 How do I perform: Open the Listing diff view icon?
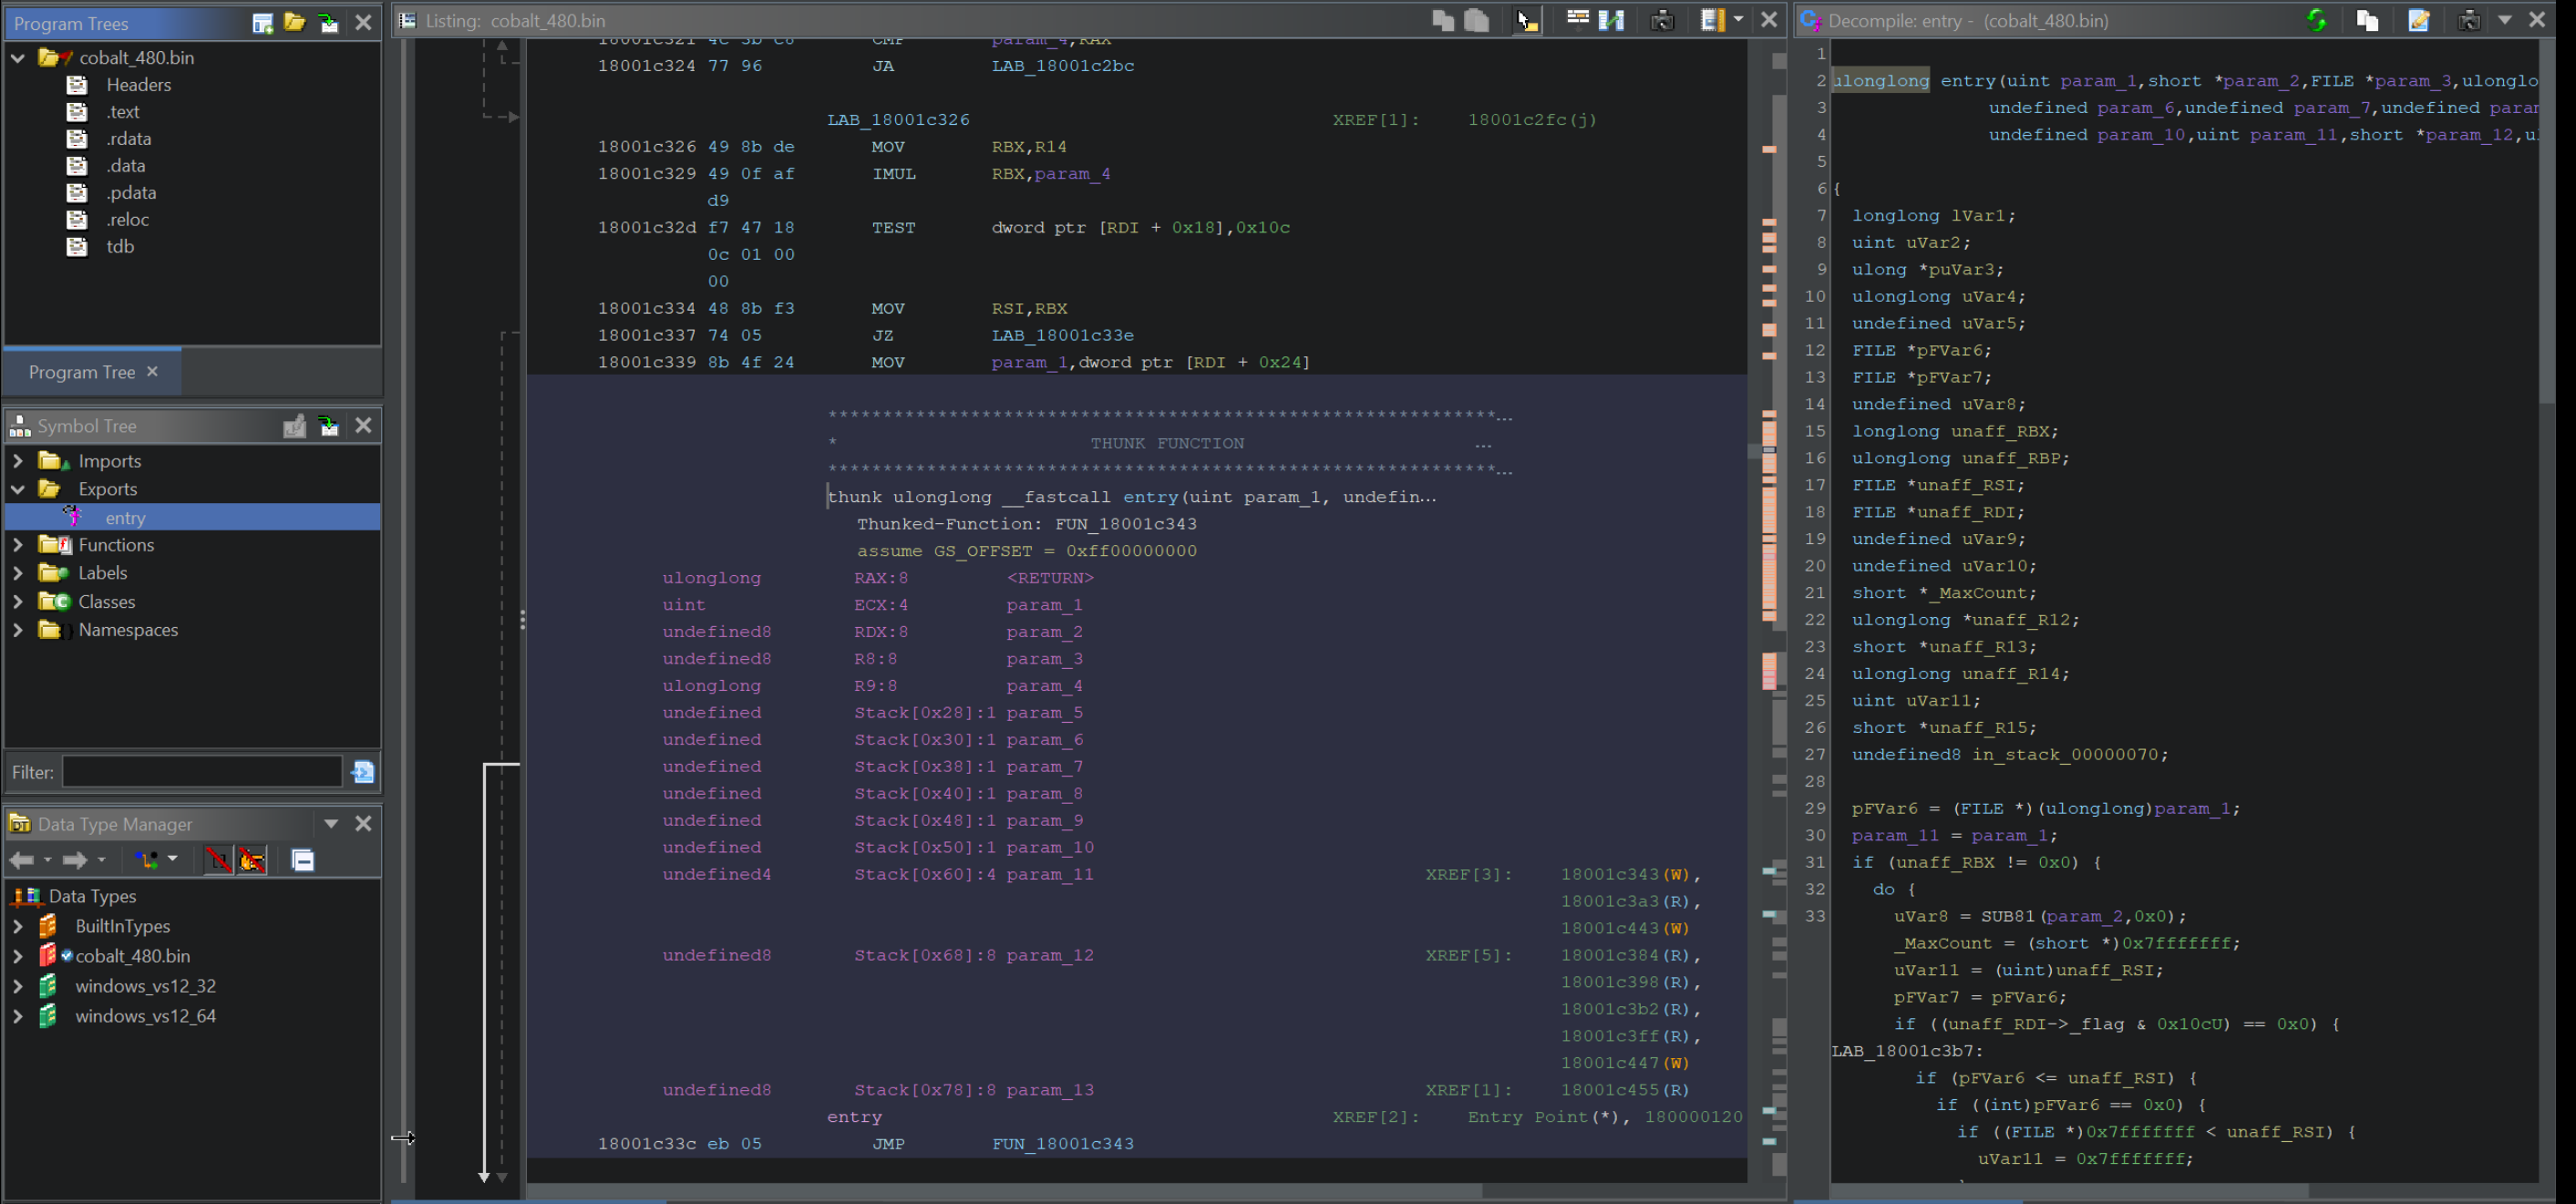tap(1611, 20)
